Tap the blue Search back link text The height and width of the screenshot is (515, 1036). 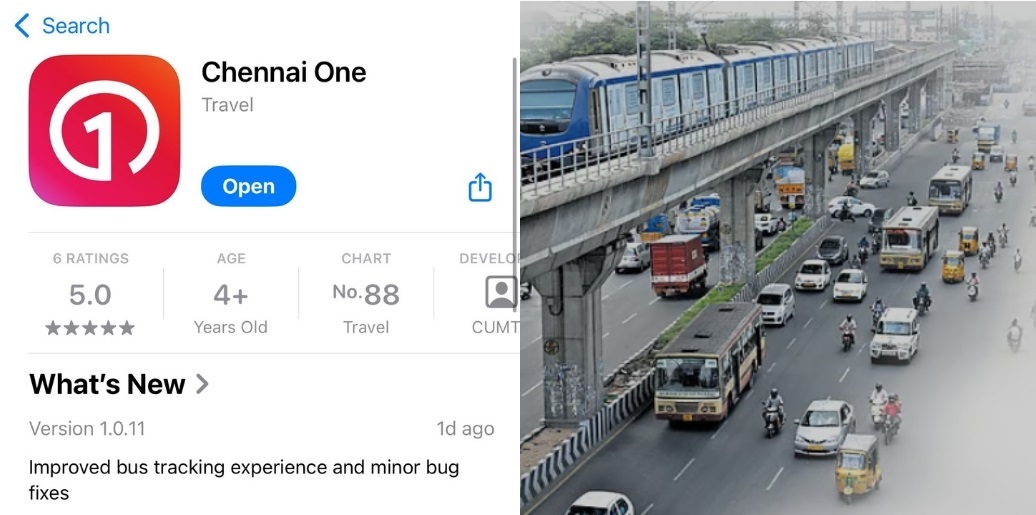click(x=76, y=26)
